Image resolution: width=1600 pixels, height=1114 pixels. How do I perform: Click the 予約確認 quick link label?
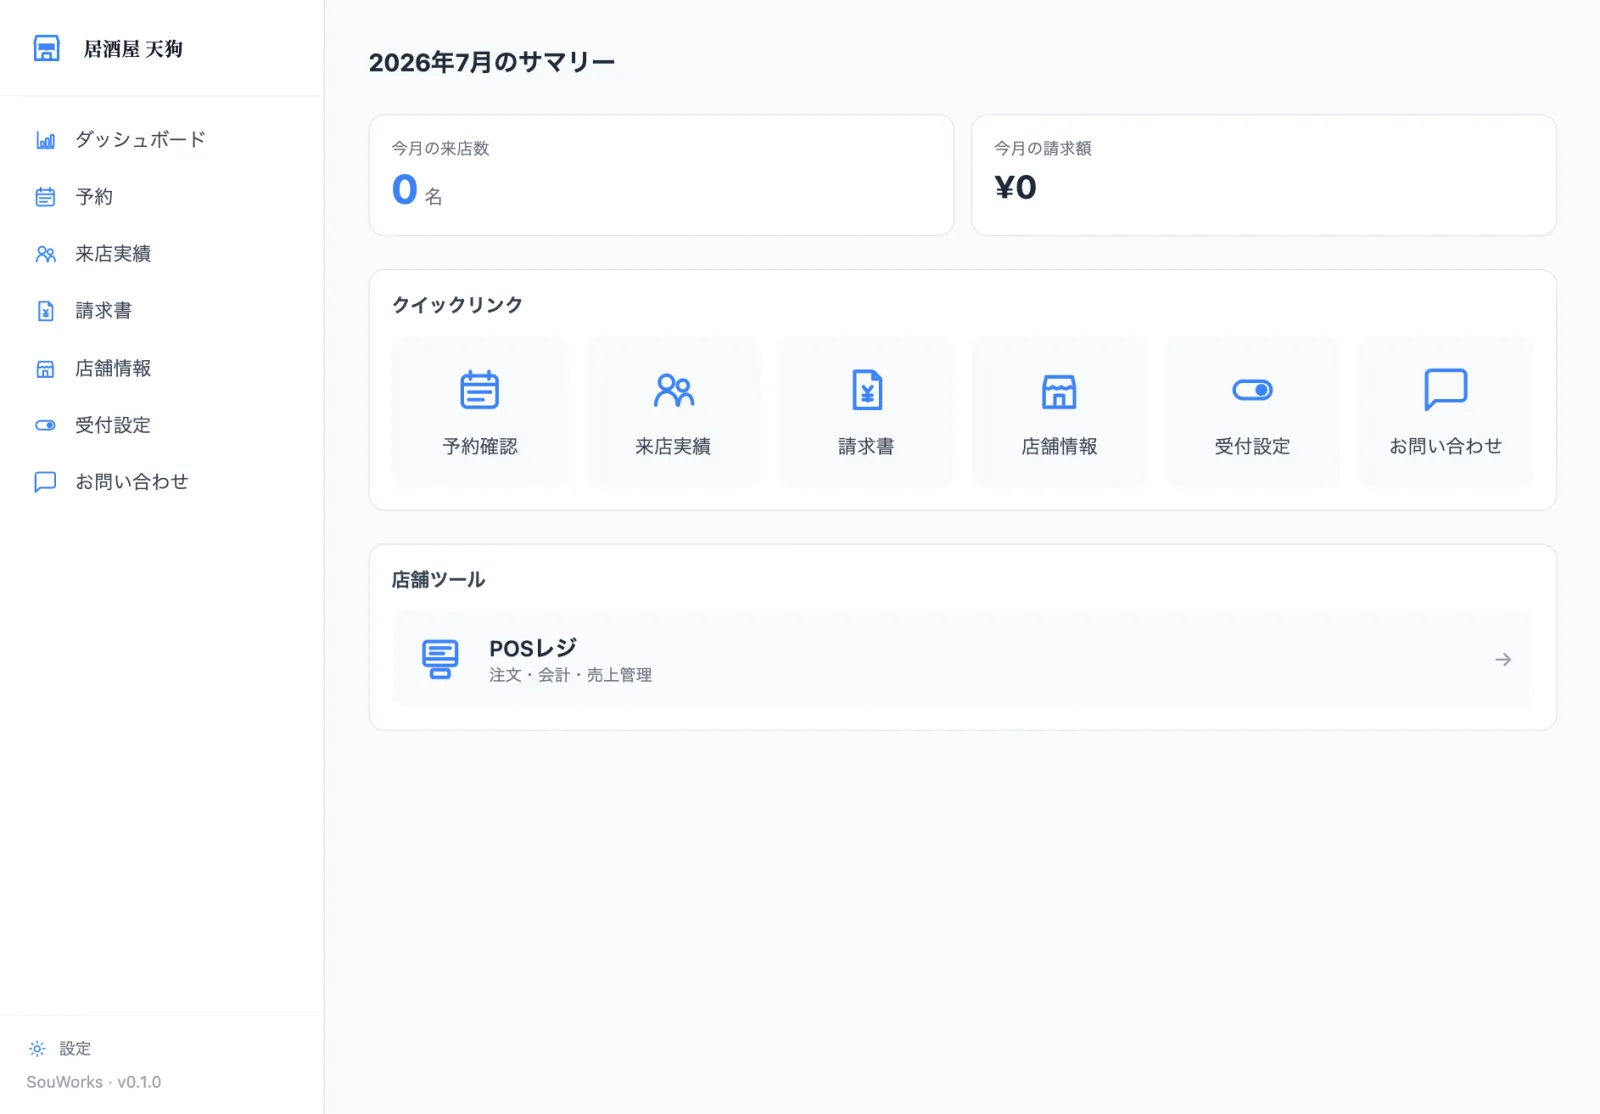(x=480, y=446)
